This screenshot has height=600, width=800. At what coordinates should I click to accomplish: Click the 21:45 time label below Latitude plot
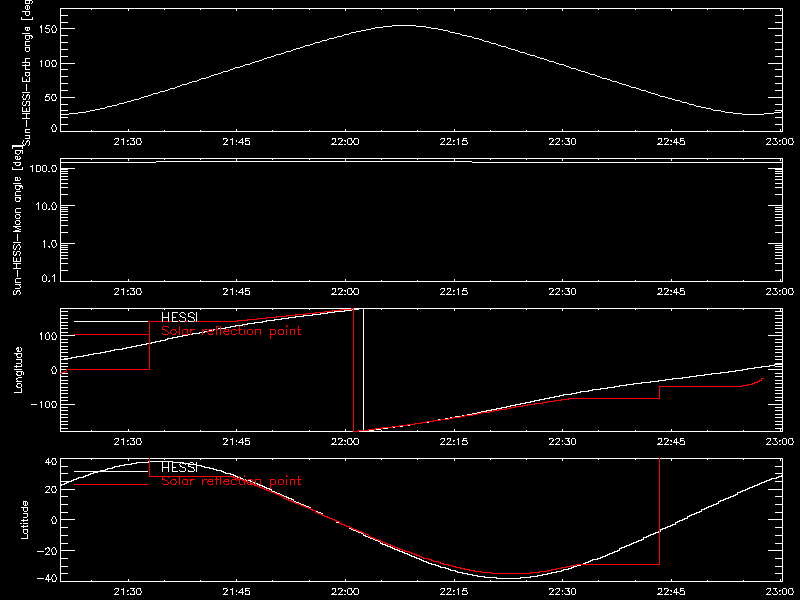point(236,592)
